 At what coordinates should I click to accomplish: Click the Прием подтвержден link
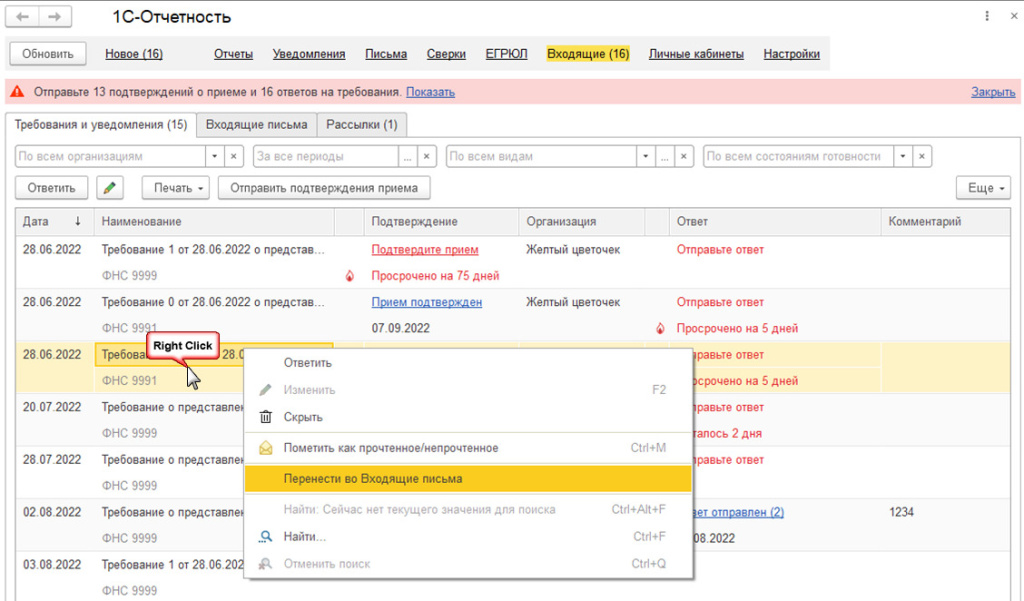(427, 302)
